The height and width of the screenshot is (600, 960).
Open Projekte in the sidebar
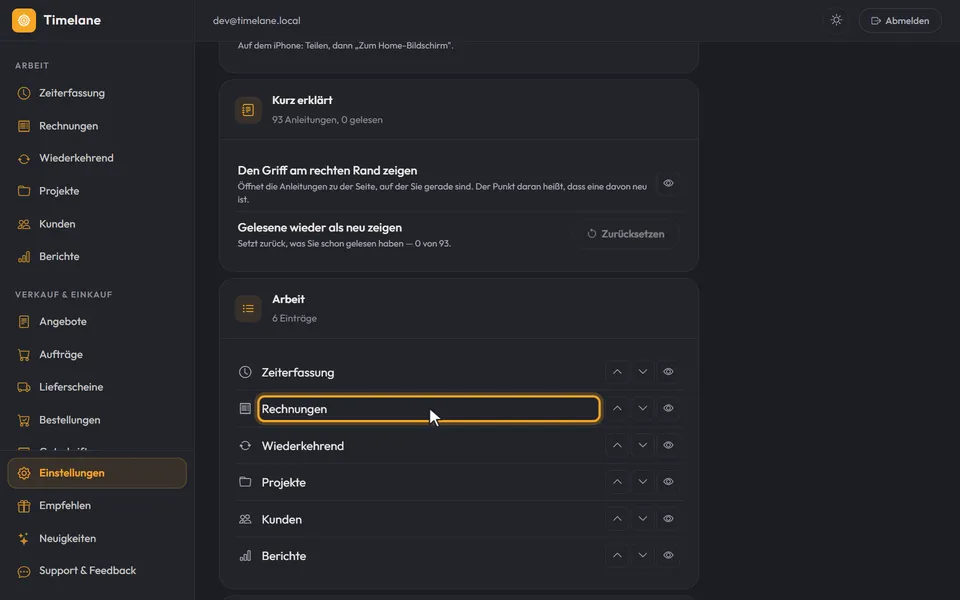click(97, 191)
